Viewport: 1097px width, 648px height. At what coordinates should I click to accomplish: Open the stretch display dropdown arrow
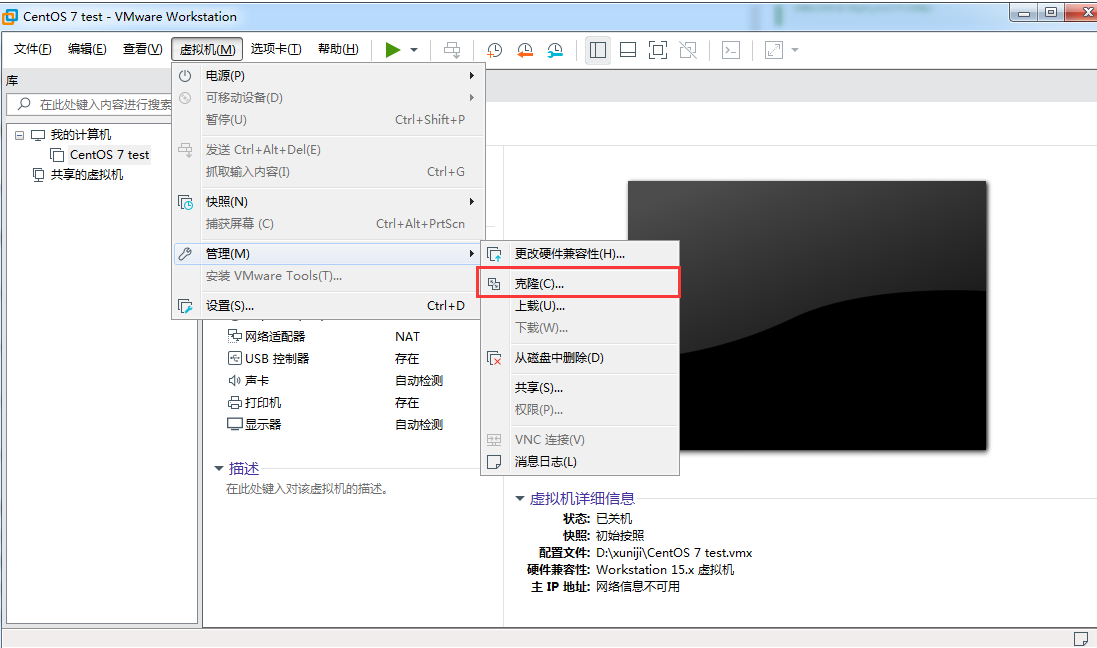(795, 50)
